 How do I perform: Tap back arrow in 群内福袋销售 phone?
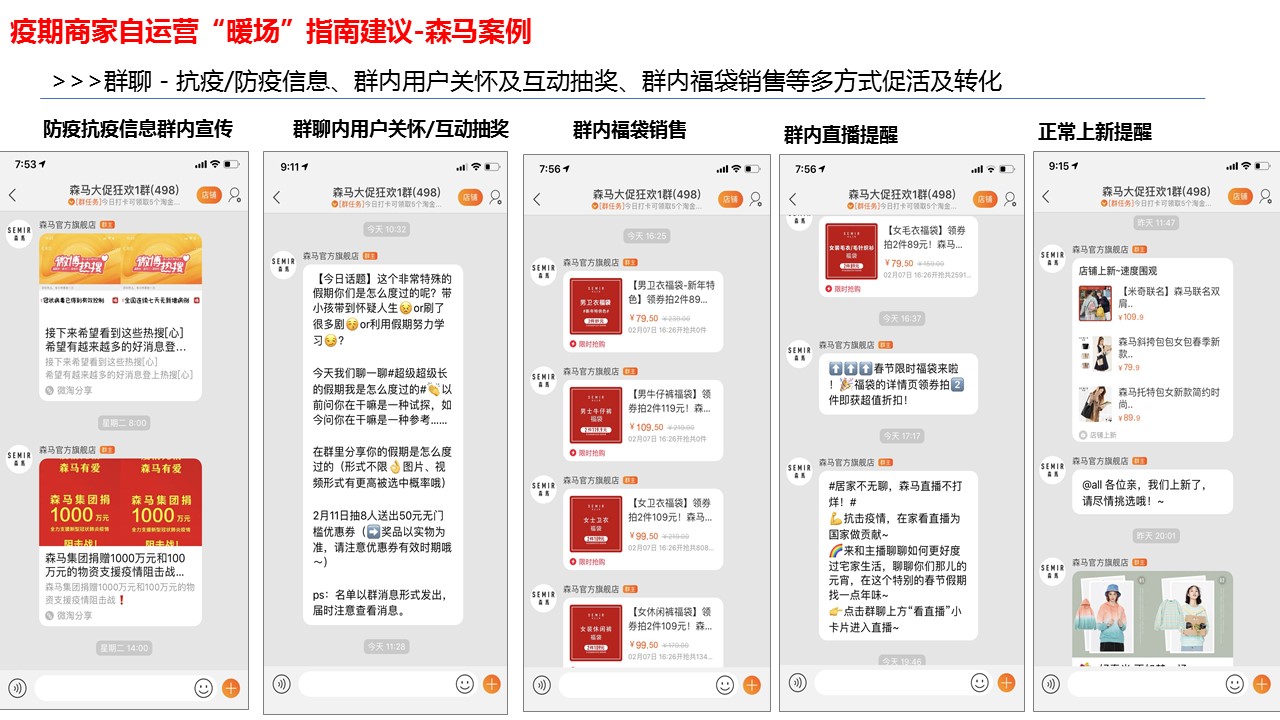537,199
